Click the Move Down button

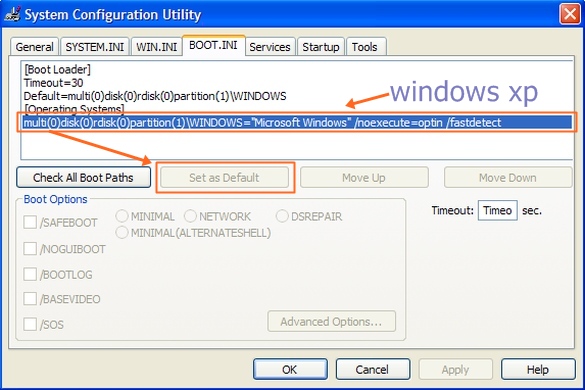507,177
